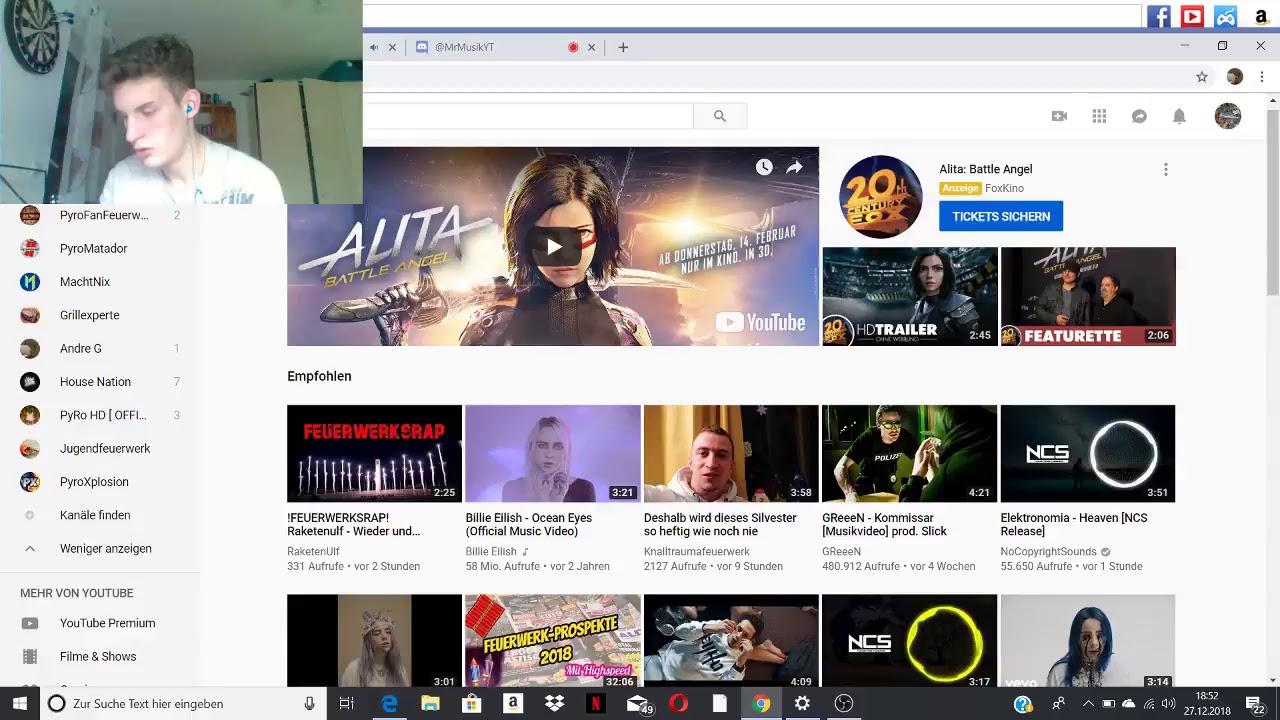Click the watch later clock on Alita video
Viewport: 1280px width, 720px height.
pyautogui.click(x=764, y=168)
